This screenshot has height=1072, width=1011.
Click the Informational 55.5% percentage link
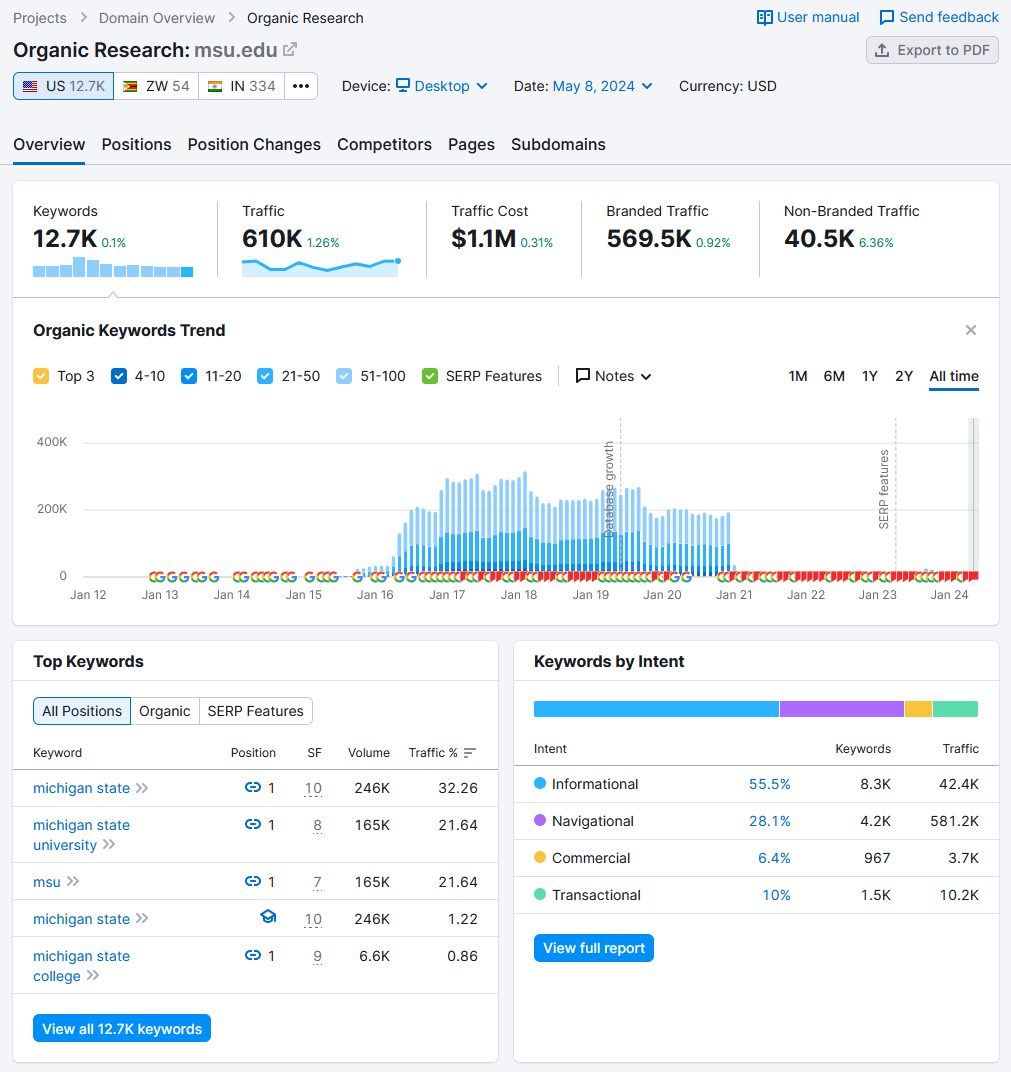(x=770, y=784)
